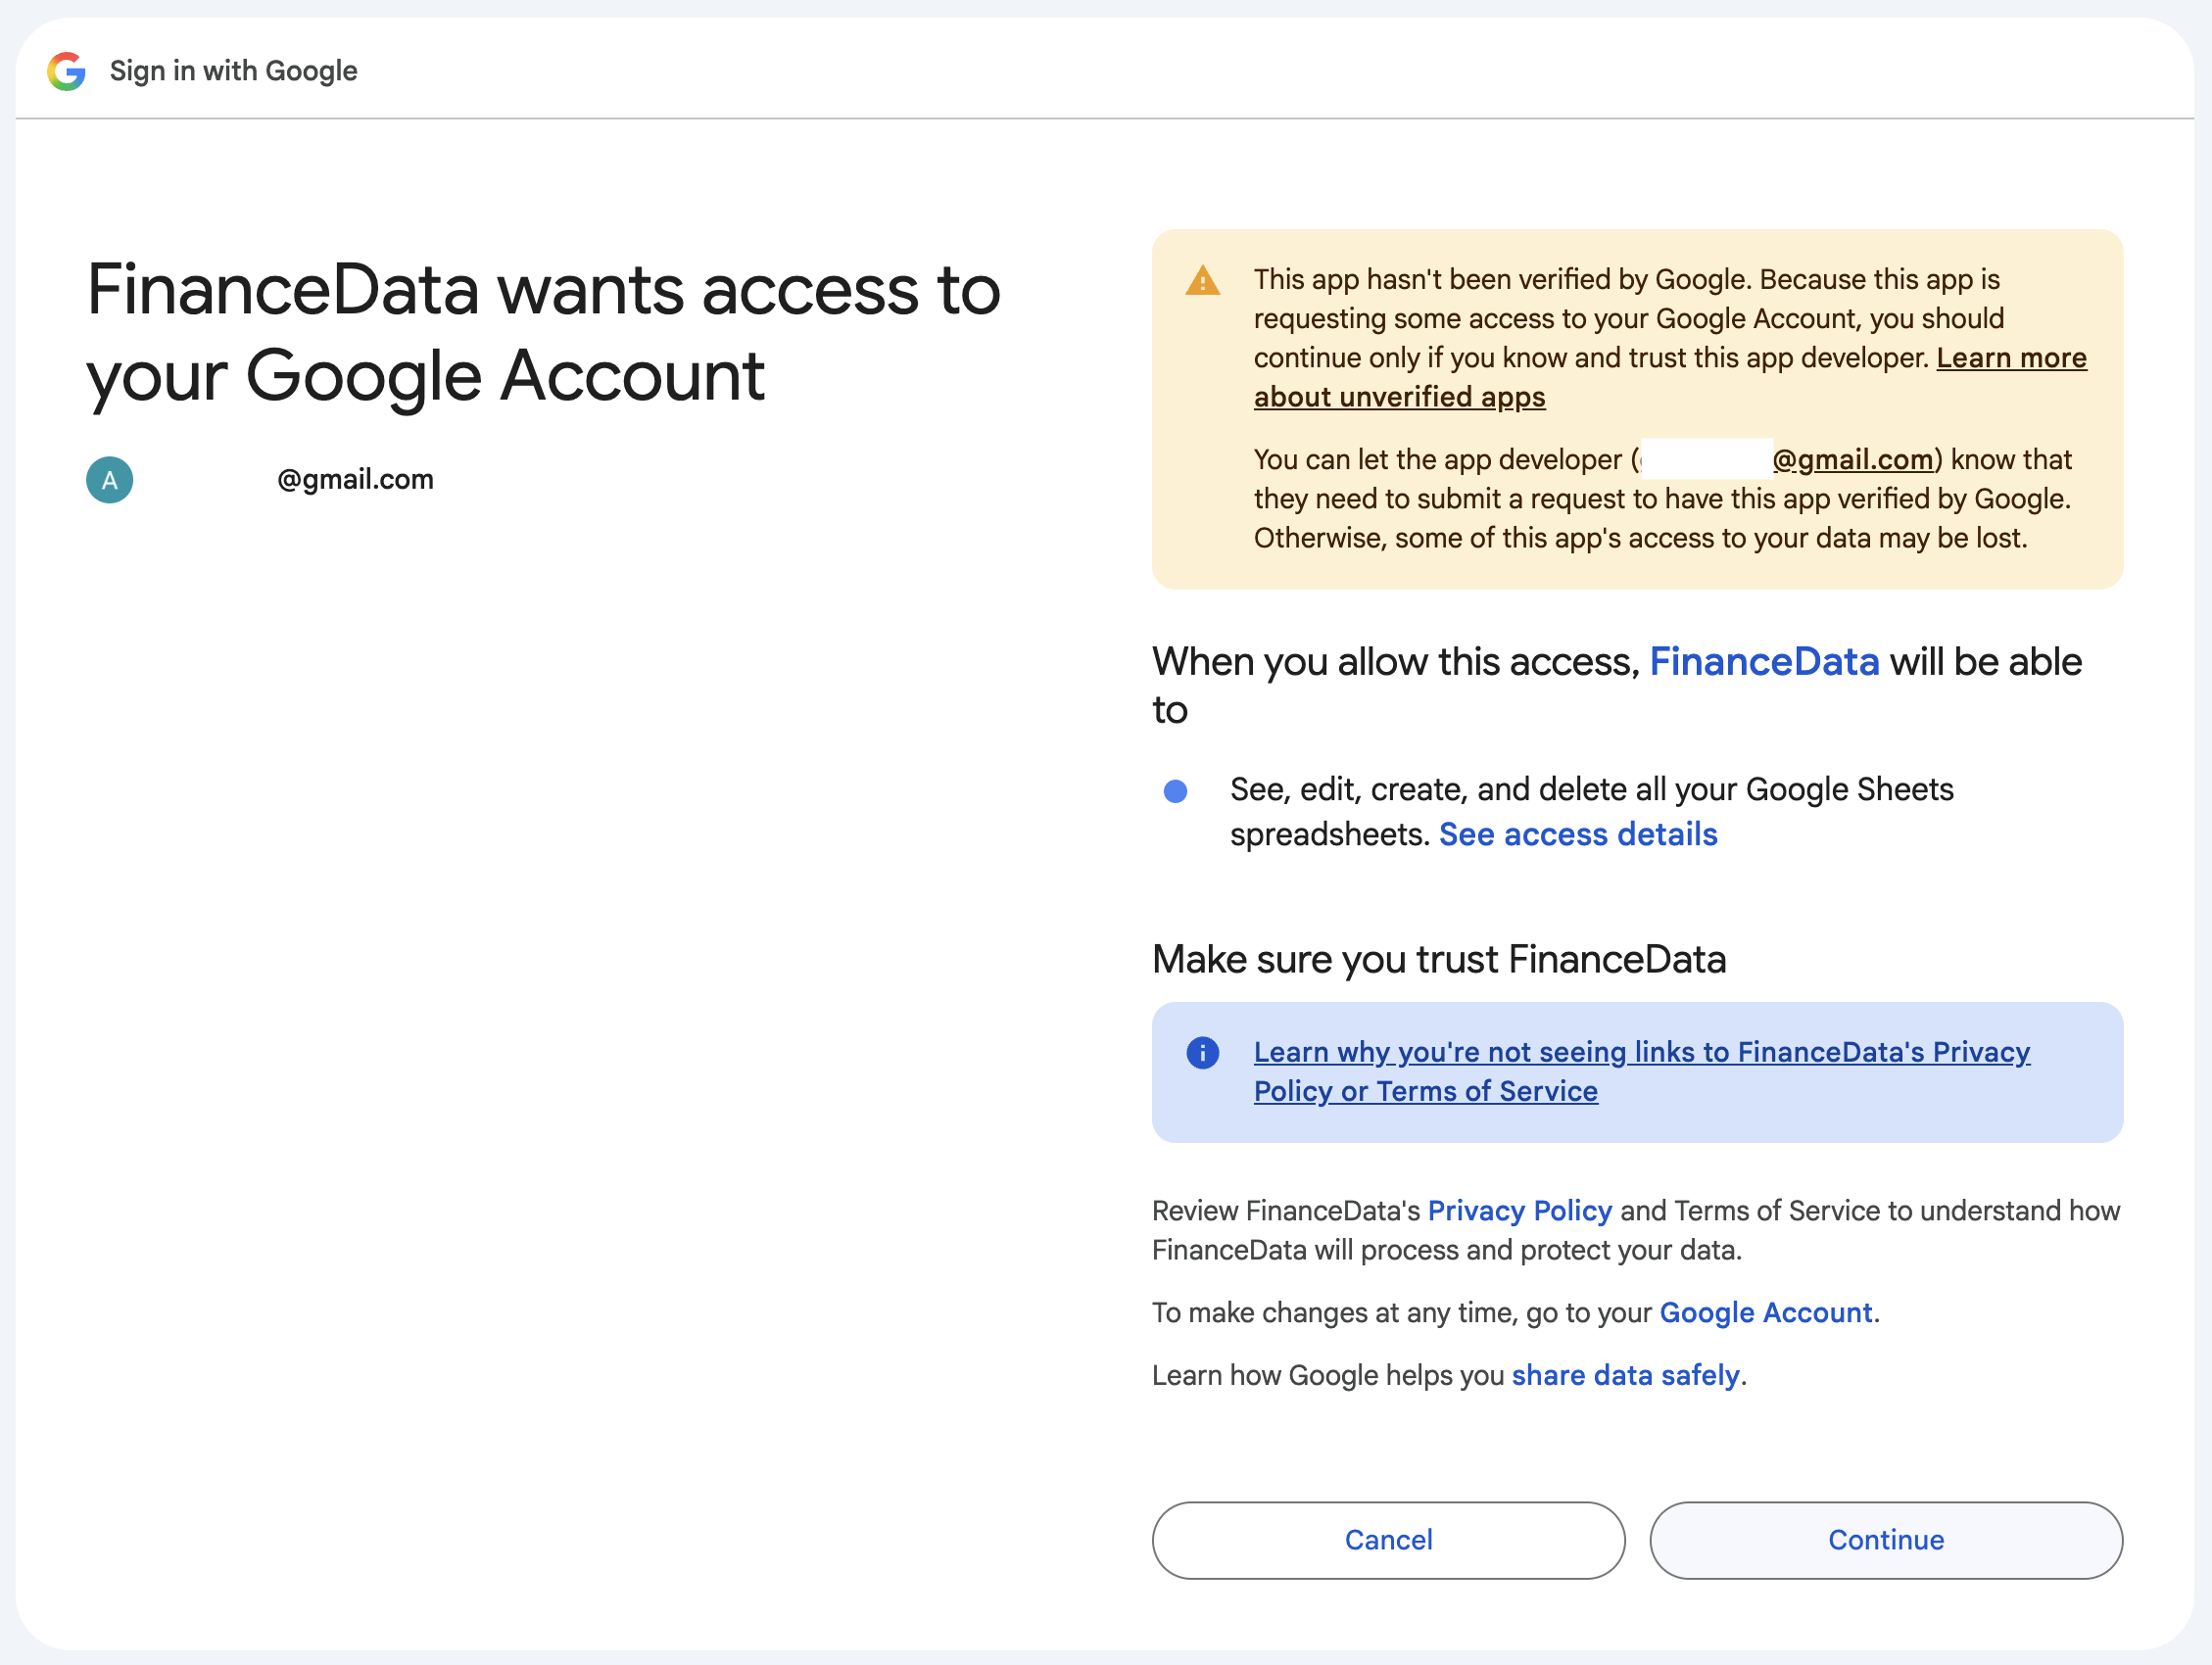Click the Continue button
Image resolution: width=2212 pixels, height=1665 pixels.
point(1886,1540)
